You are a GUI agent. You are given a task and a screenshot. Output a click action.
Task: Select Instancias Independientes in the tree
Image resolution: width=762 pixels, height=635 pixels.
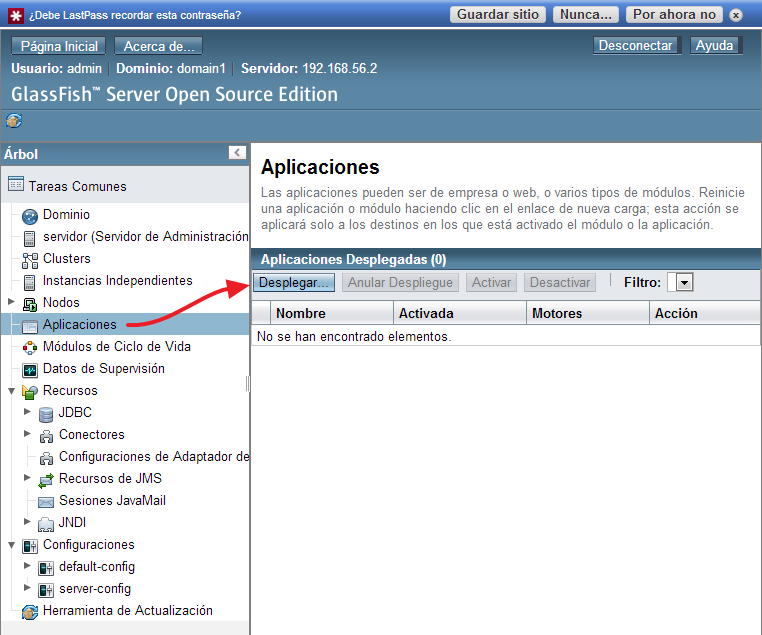(117, 281)
